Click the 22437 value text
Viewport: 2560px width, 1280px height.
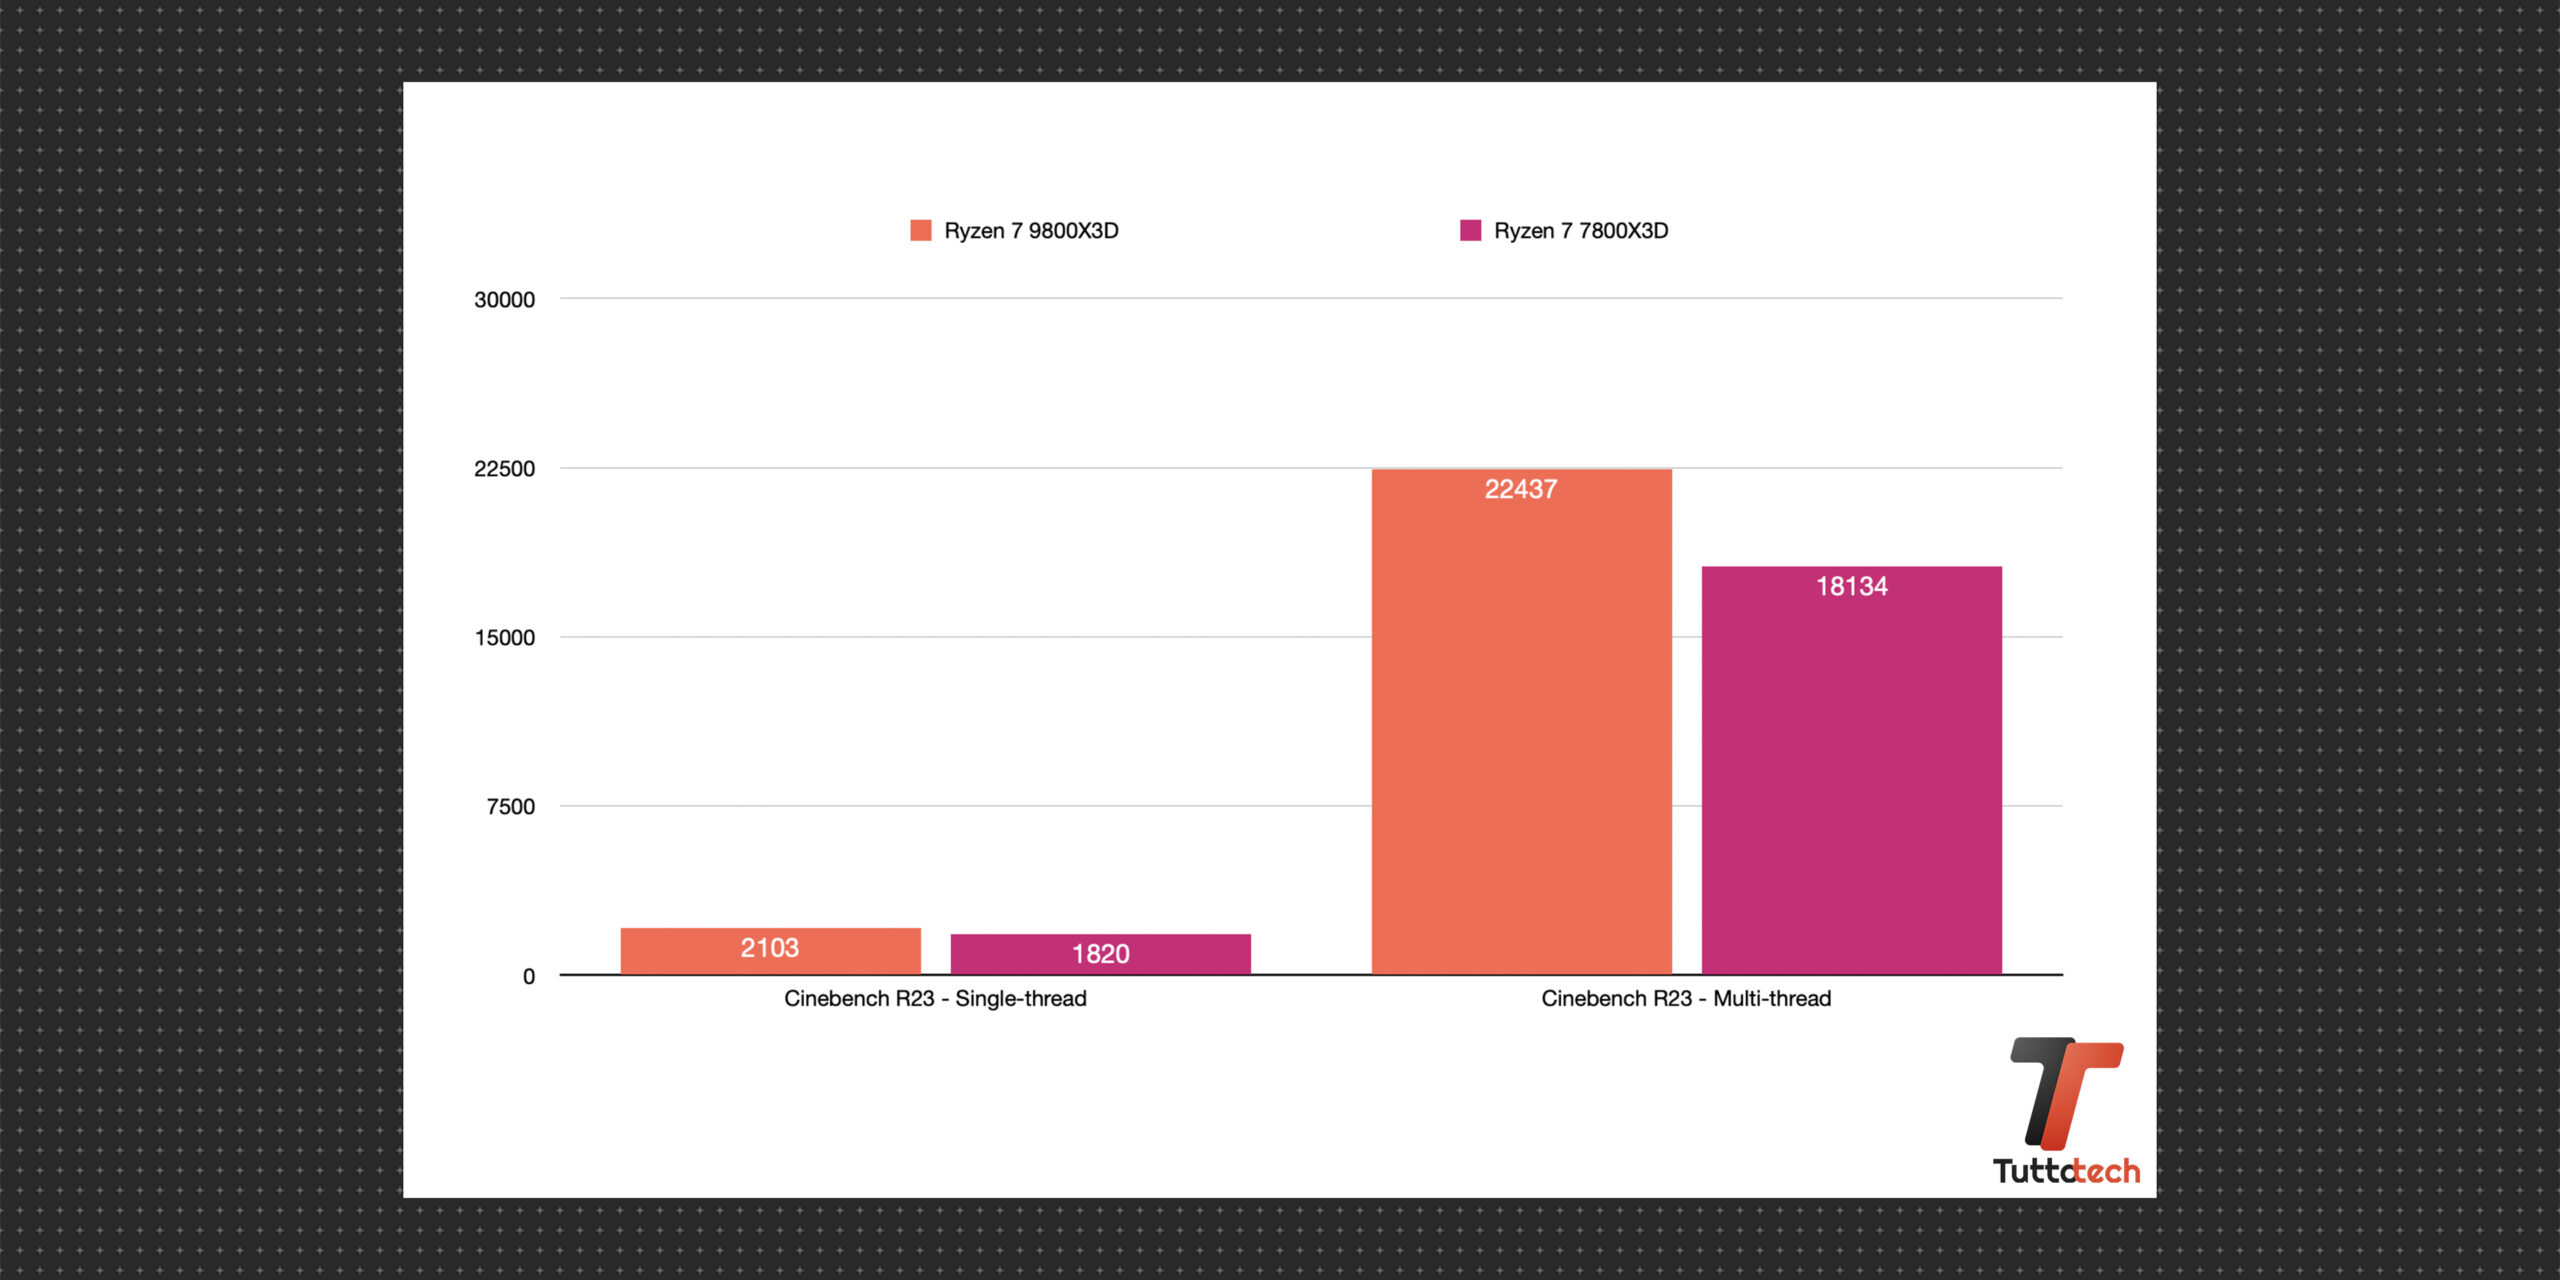(1521, 489)
